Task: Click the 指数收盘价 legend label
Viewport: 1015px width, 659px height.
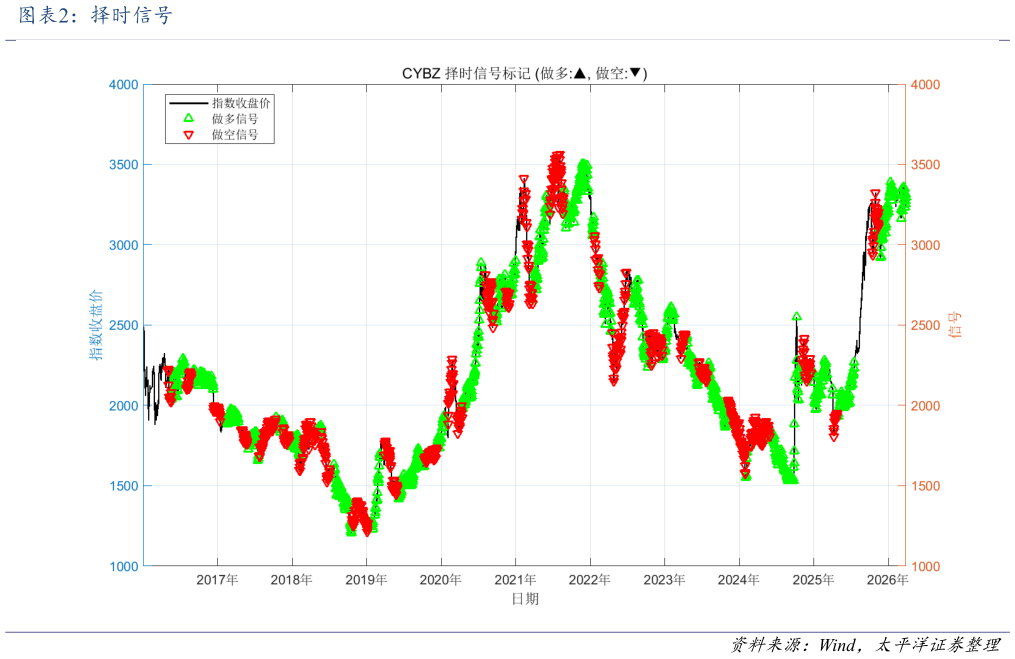Action: pyautogui.click(x=241, y=103)
